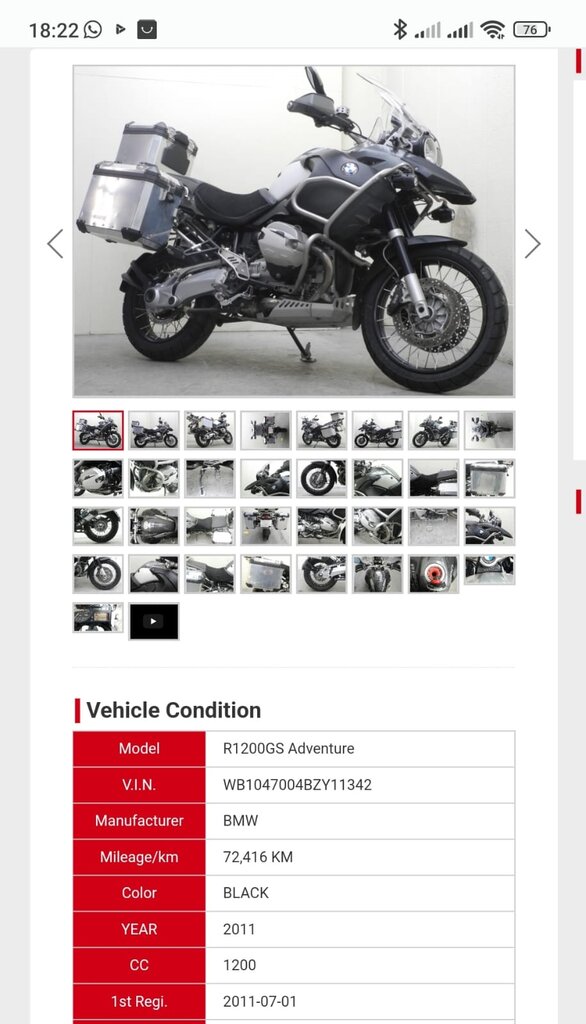The image size is (586, 1024).
Task: Go to previous photo with left arrow
Action: point(56,244)
